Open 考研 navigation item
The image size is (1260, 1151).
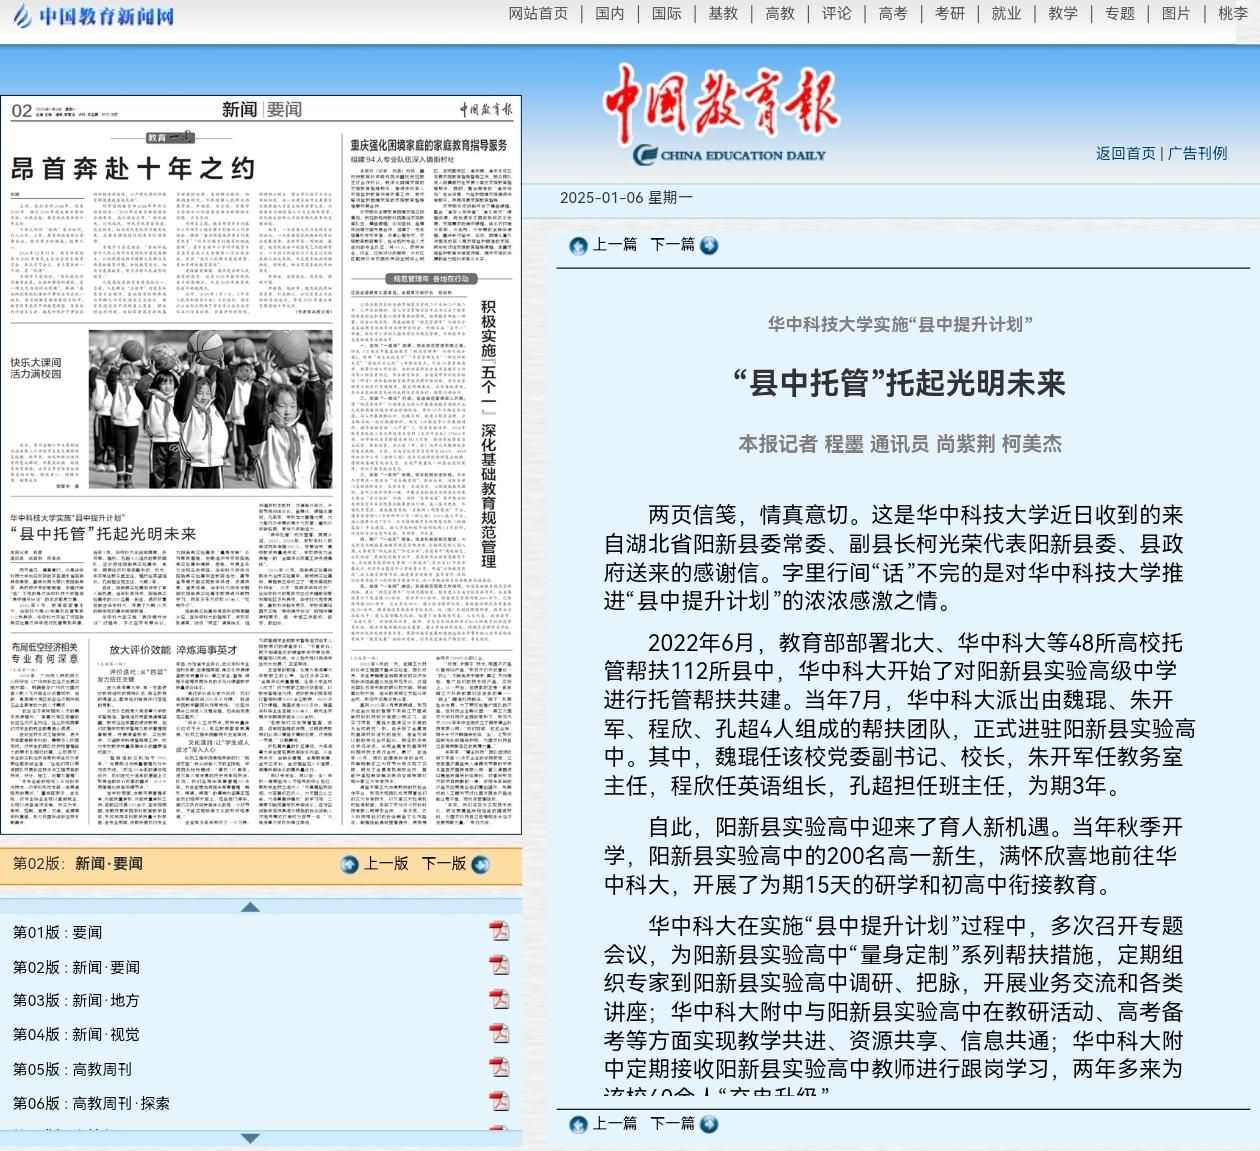[950, 13]
